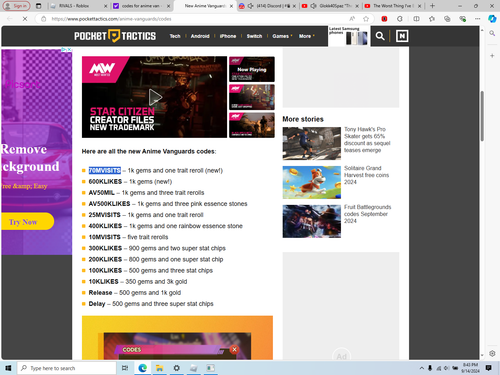Screen dimensions: 500x375
Task: Close the red X on Codes image
Action: 234,349
